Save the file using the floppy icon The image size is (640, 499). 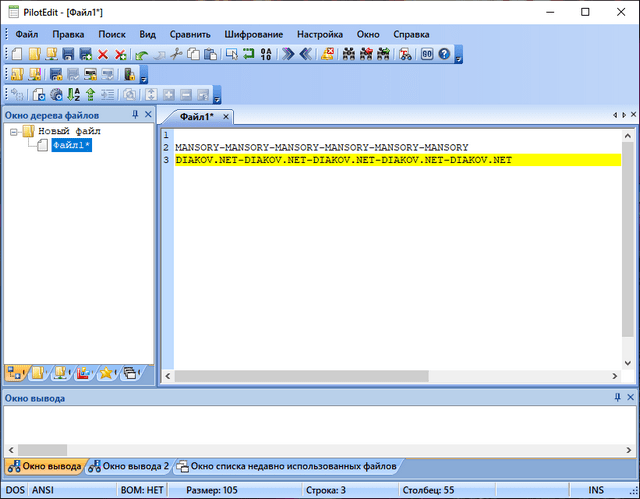click(x=68, y=54)
